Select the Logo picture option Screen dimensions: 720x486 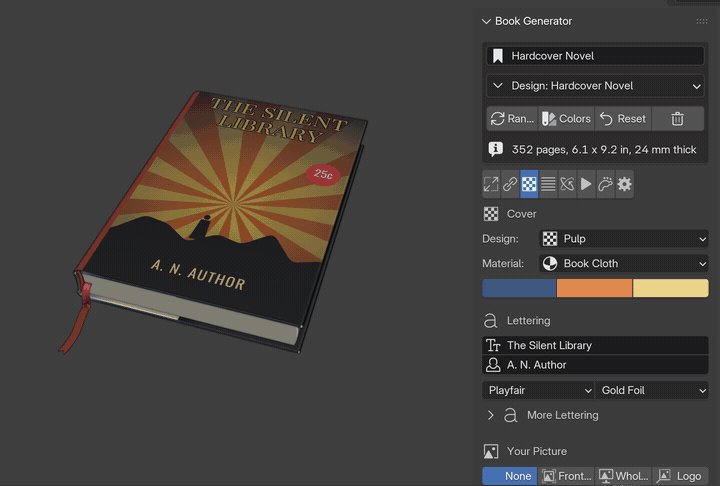coord(680,476)
